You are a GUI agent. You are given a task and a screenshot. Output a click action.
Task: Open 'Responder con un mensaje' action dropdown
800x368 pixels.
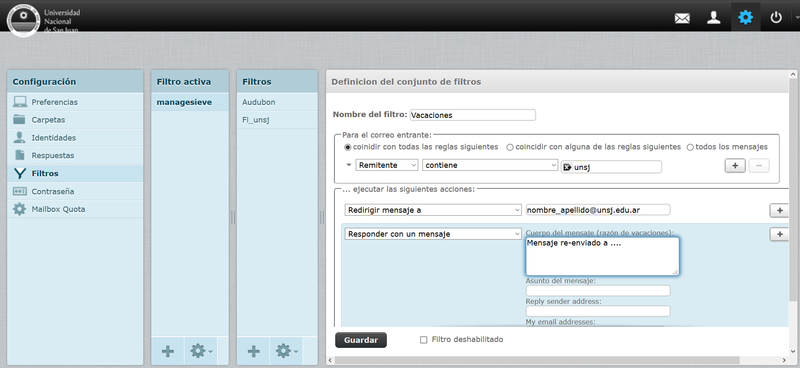(433, 234)
